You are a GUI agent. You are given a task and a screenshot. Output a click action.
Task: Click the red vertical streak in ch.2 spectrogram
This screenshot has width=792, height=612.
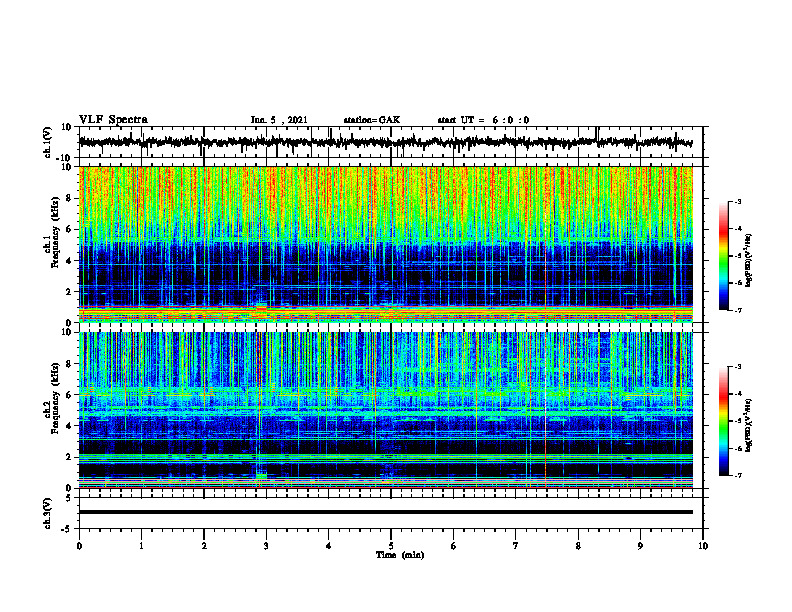point(546,410)
